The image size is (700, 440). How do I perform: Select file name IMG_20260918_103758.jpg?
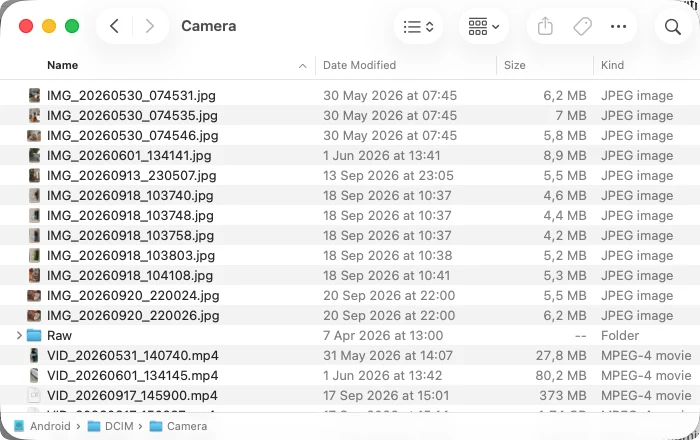point(130,236)
